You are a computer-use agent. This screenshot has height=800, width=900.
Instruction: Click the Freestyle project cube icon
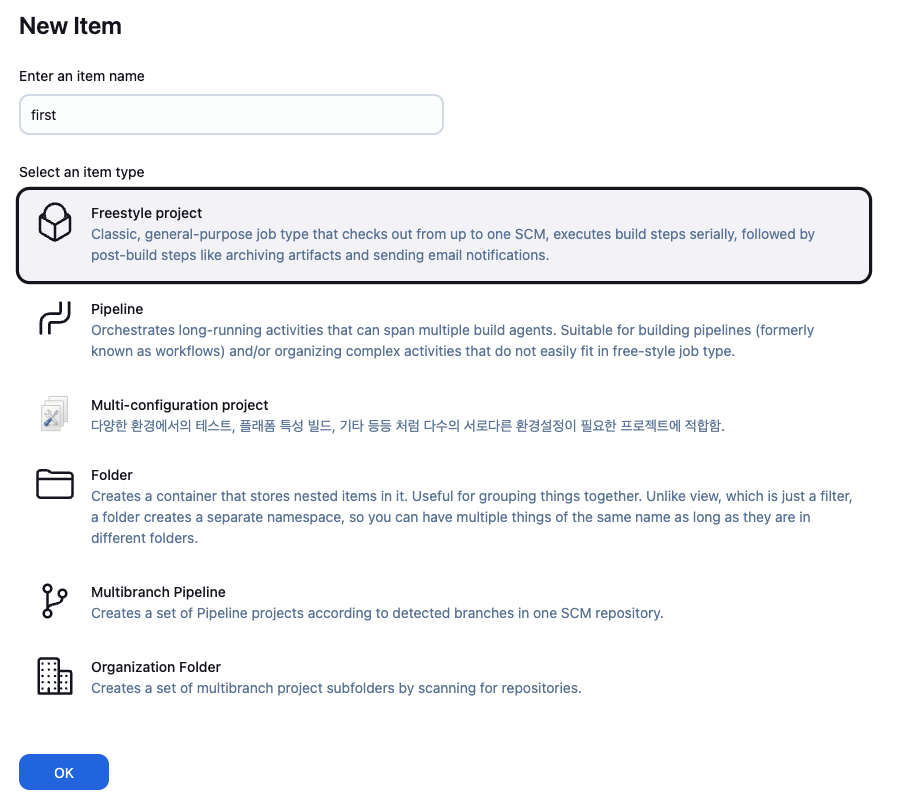tap(55, 222)
